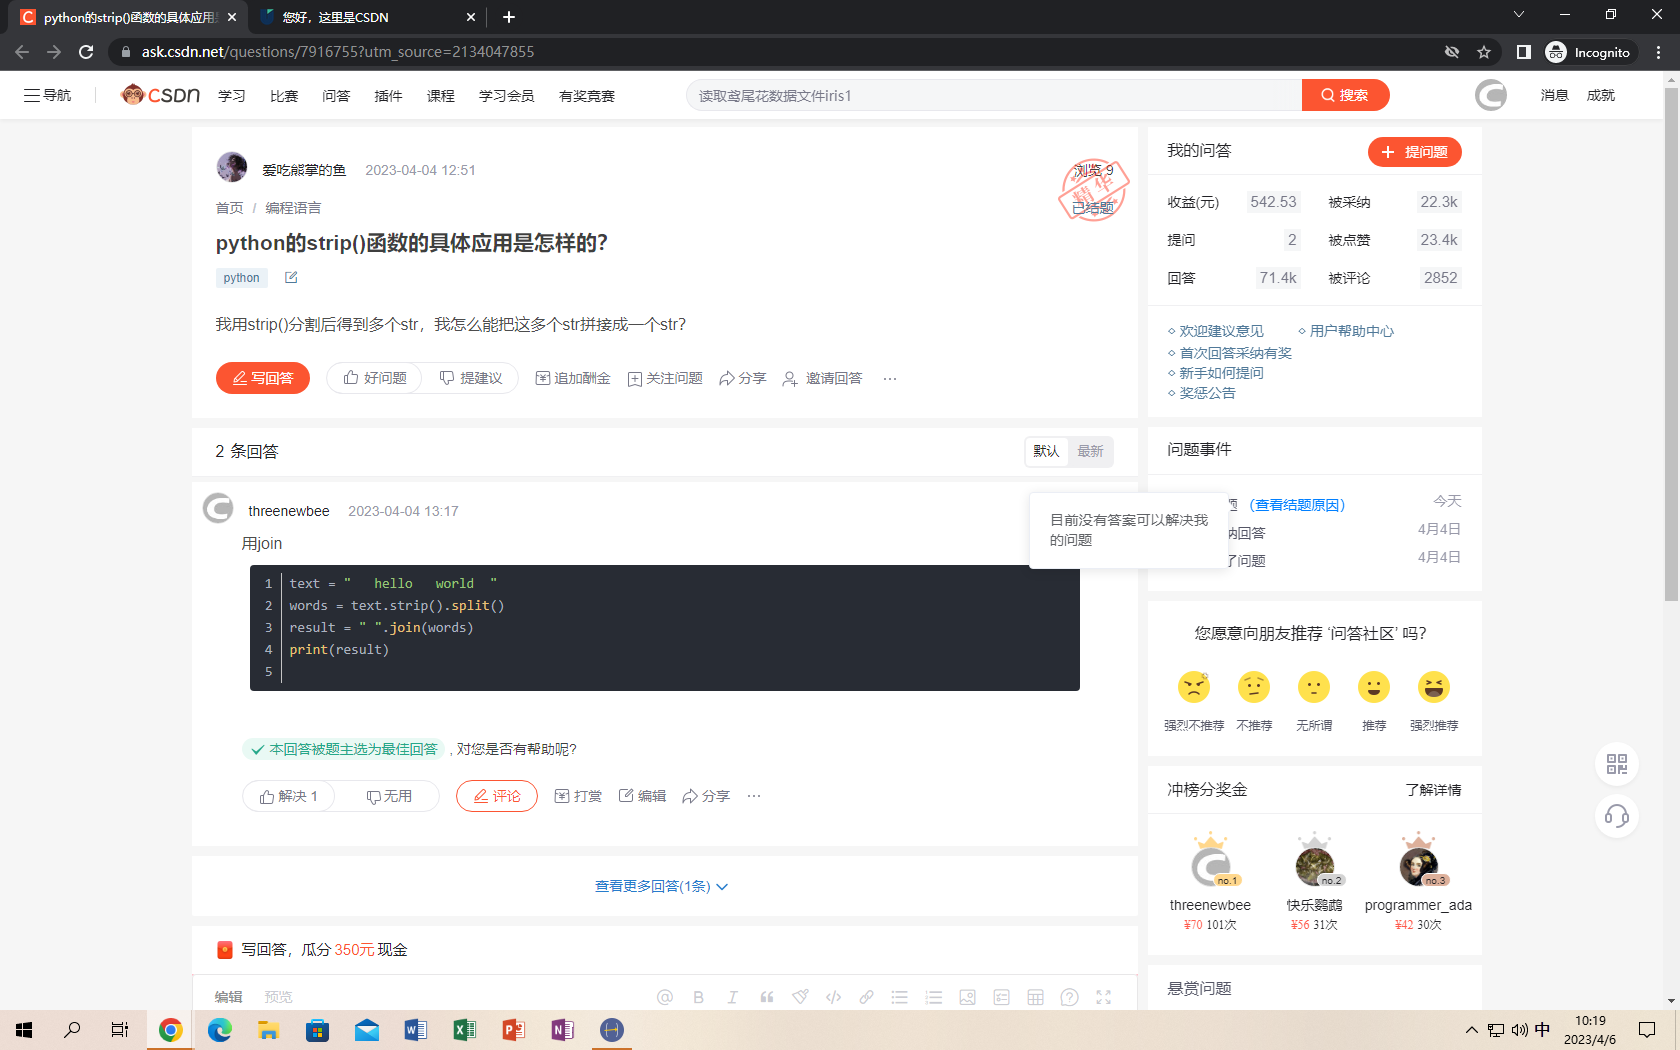Select 强烈不推荐 emoji rating
Image resolution: width=1680 pixels, height=1050 pixels.
pos(1194,687)
